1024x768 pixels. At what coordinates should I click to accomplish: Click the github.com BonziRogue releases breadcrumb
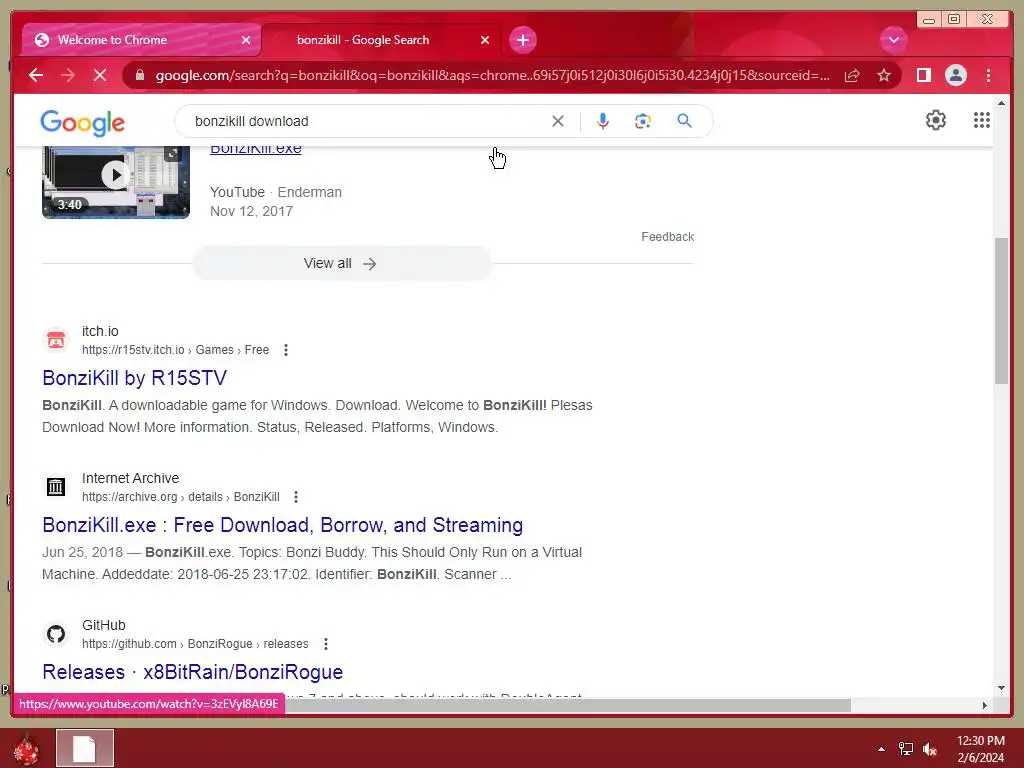[195, 644]
